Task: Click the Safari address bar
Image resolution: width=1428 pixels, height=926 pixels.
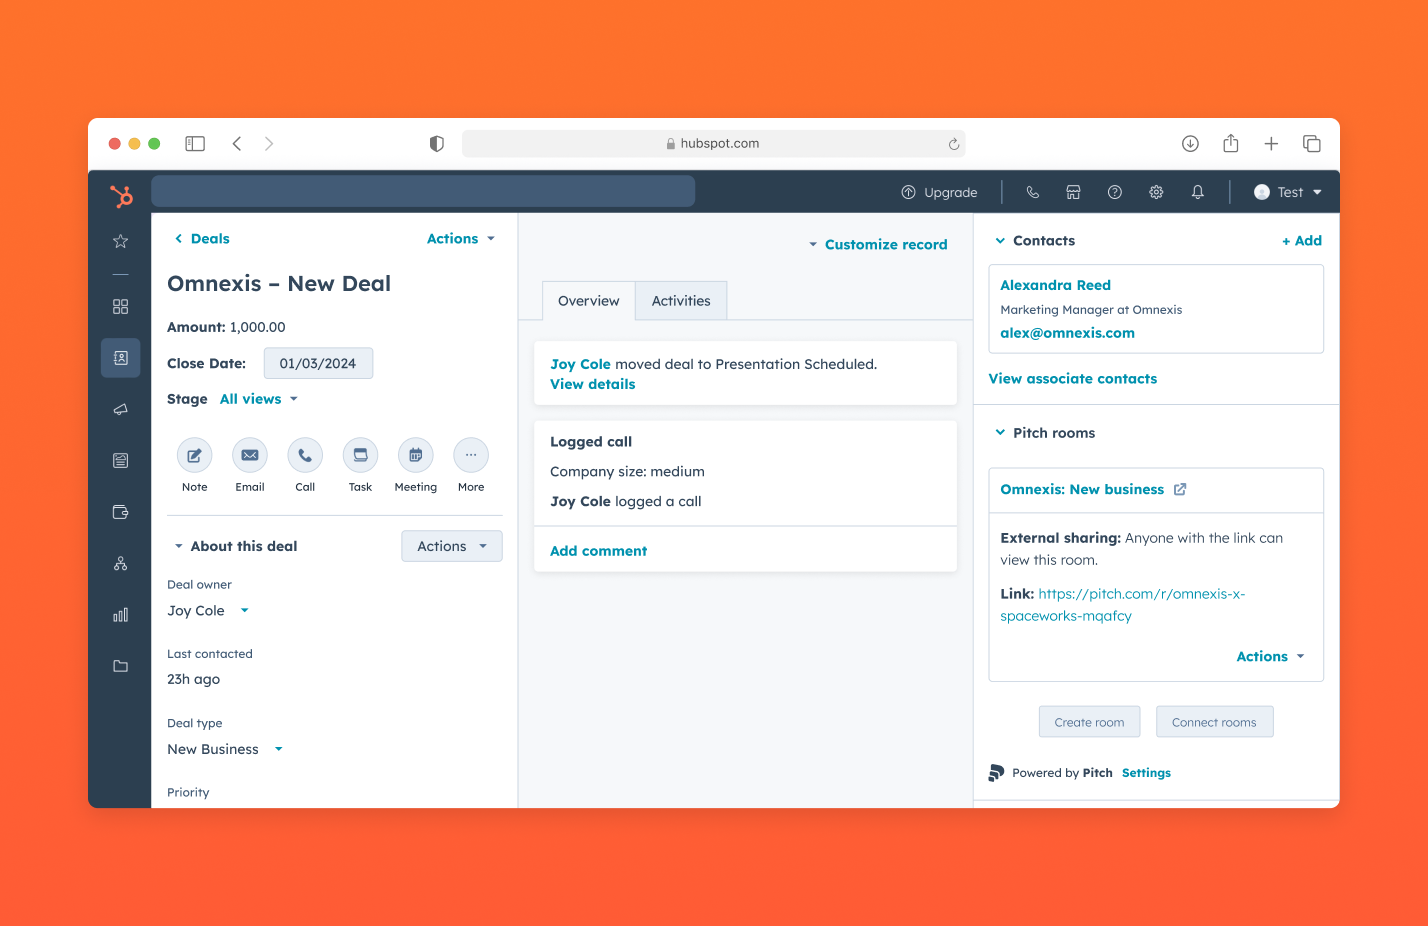Action: coord(713,144)
